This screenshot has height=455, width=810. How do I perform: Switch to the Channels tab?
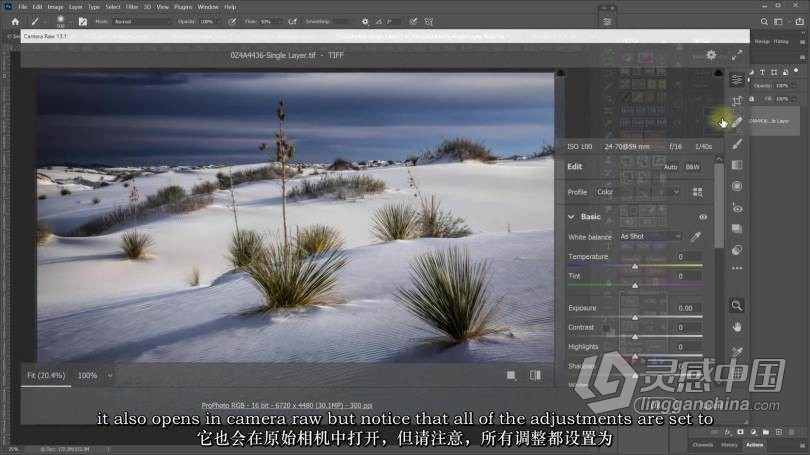coord(703,445)
